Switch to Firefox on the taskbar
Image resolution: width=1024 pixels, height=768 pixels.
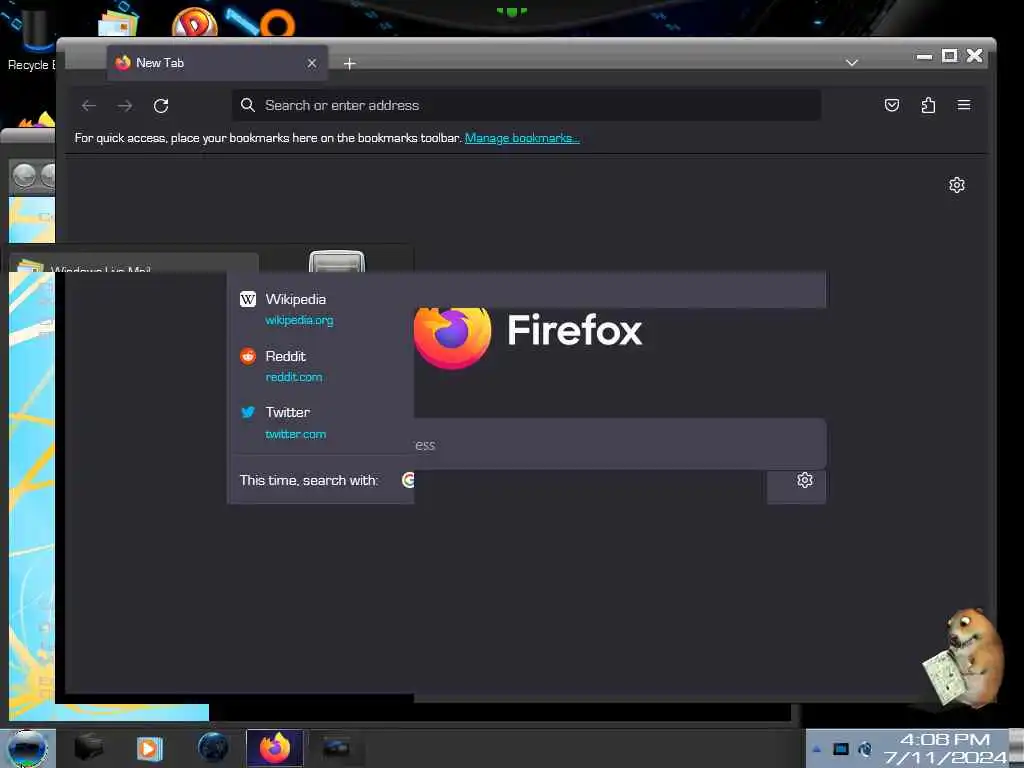click(275, 748)
